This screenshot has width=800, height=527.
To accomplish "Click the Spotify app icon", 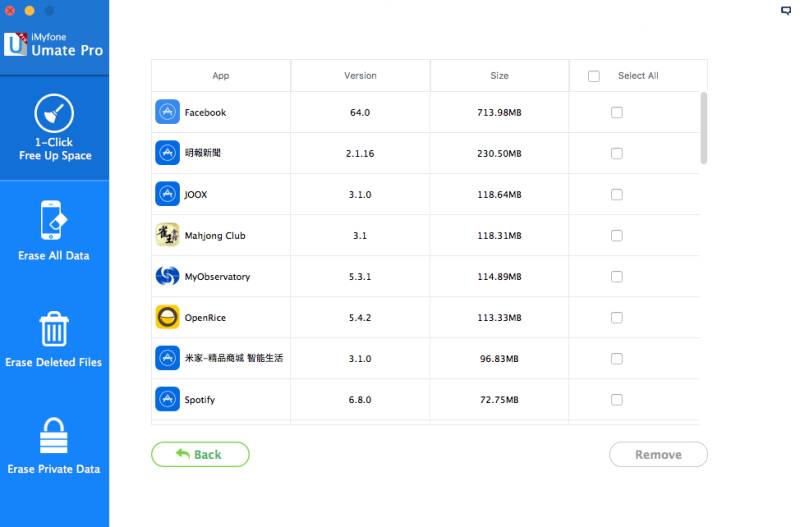I will click(x=167, y=399).
